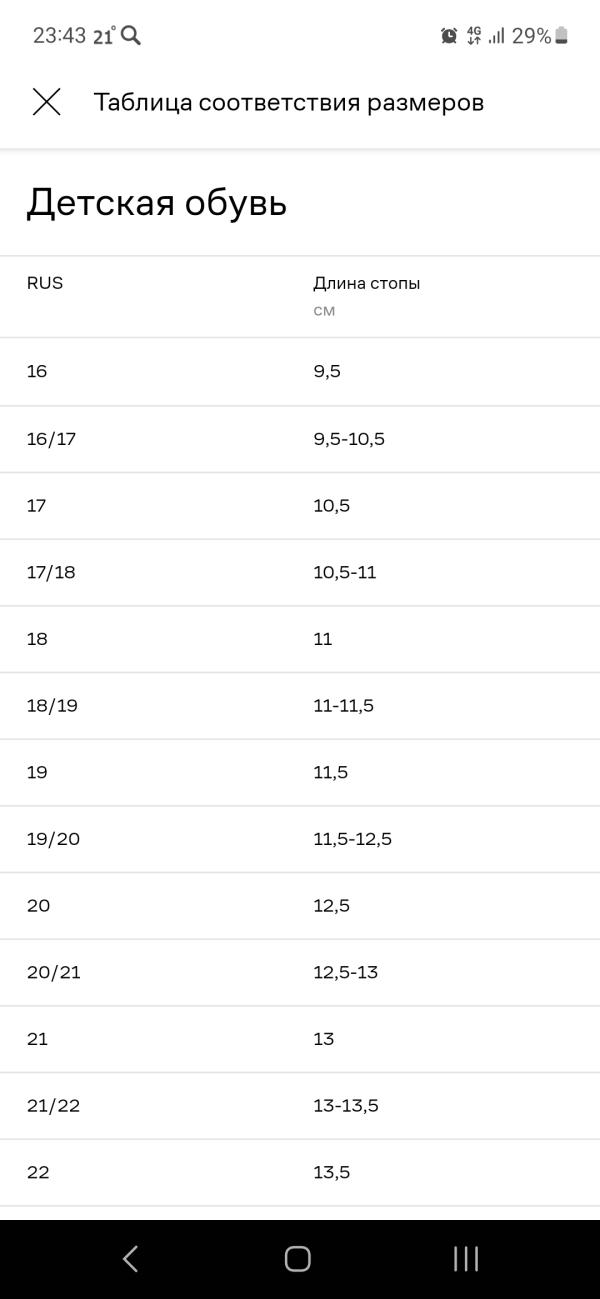
Task: Close the size chart with X icon
Action: tap(47, 102)
